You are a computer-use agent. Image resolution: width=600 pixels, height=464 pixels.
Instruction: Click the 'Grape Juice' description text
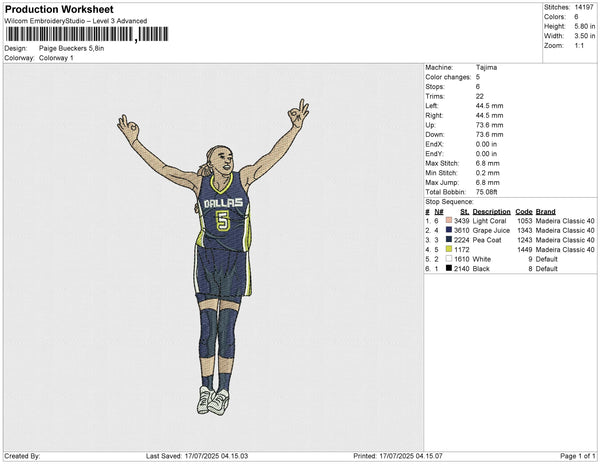[491, 230]
